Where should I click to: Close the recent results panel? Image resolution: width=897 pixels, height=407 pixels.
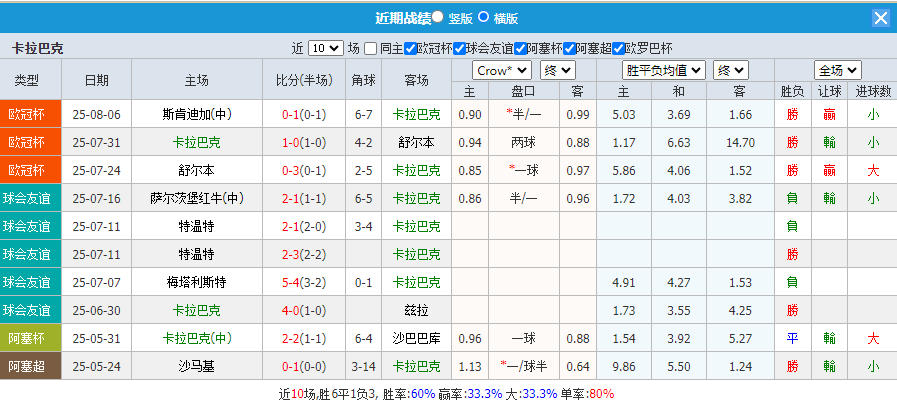coord(880,18)
